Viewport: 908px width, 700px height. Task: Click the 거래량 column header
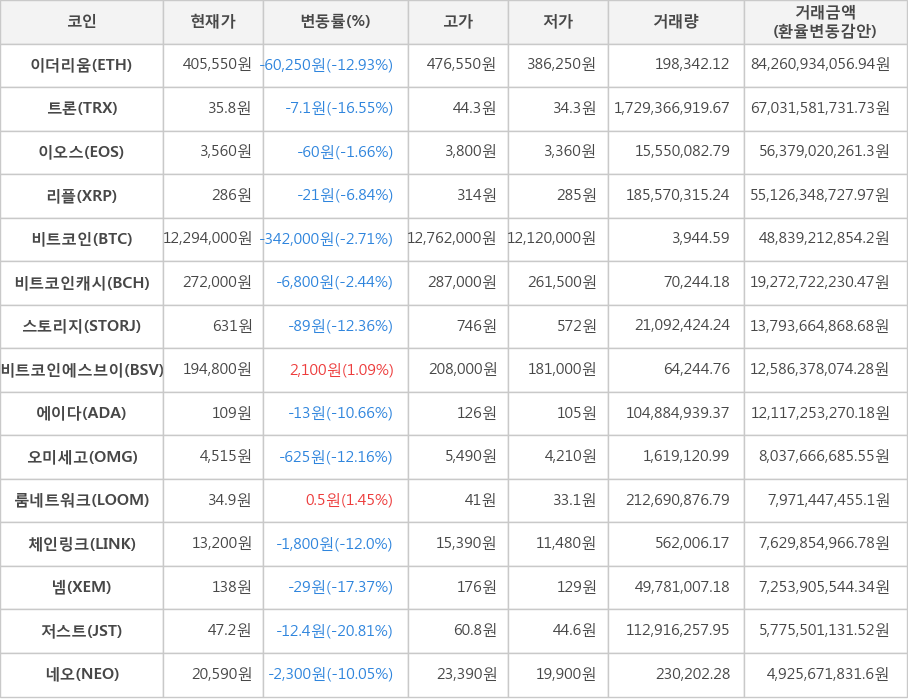[676, 21]
